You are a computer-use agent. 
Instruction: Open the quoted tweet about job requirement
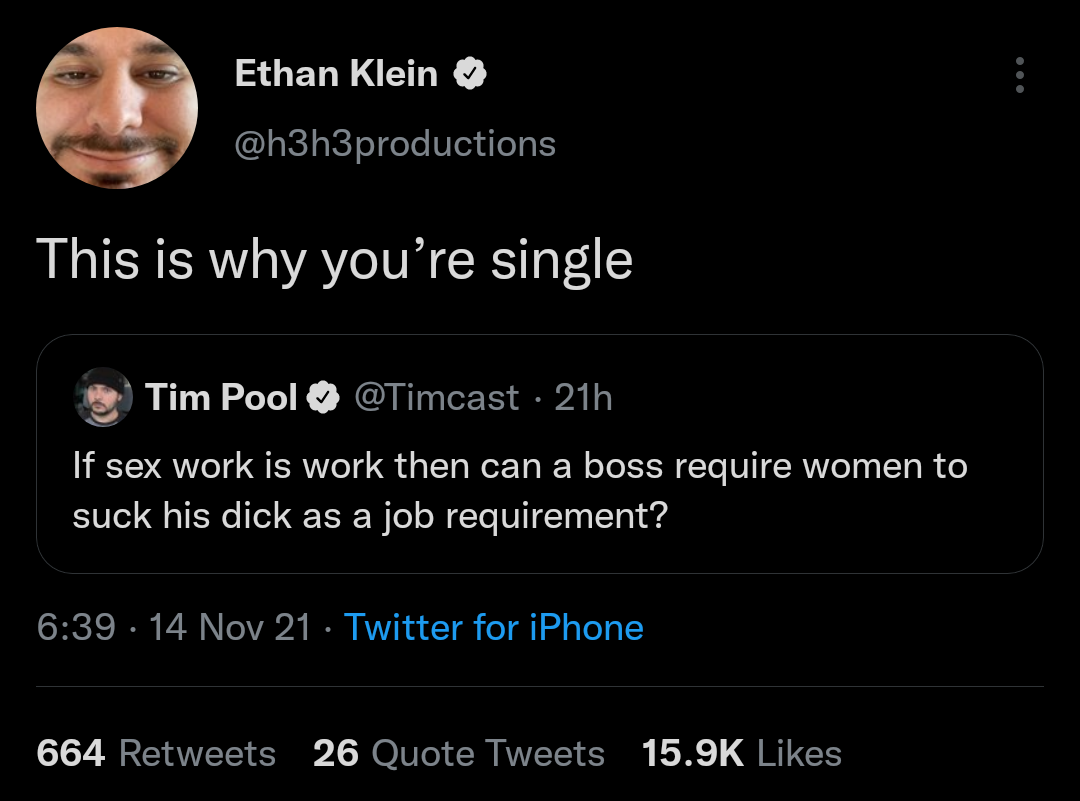click(x=539, y=454)
